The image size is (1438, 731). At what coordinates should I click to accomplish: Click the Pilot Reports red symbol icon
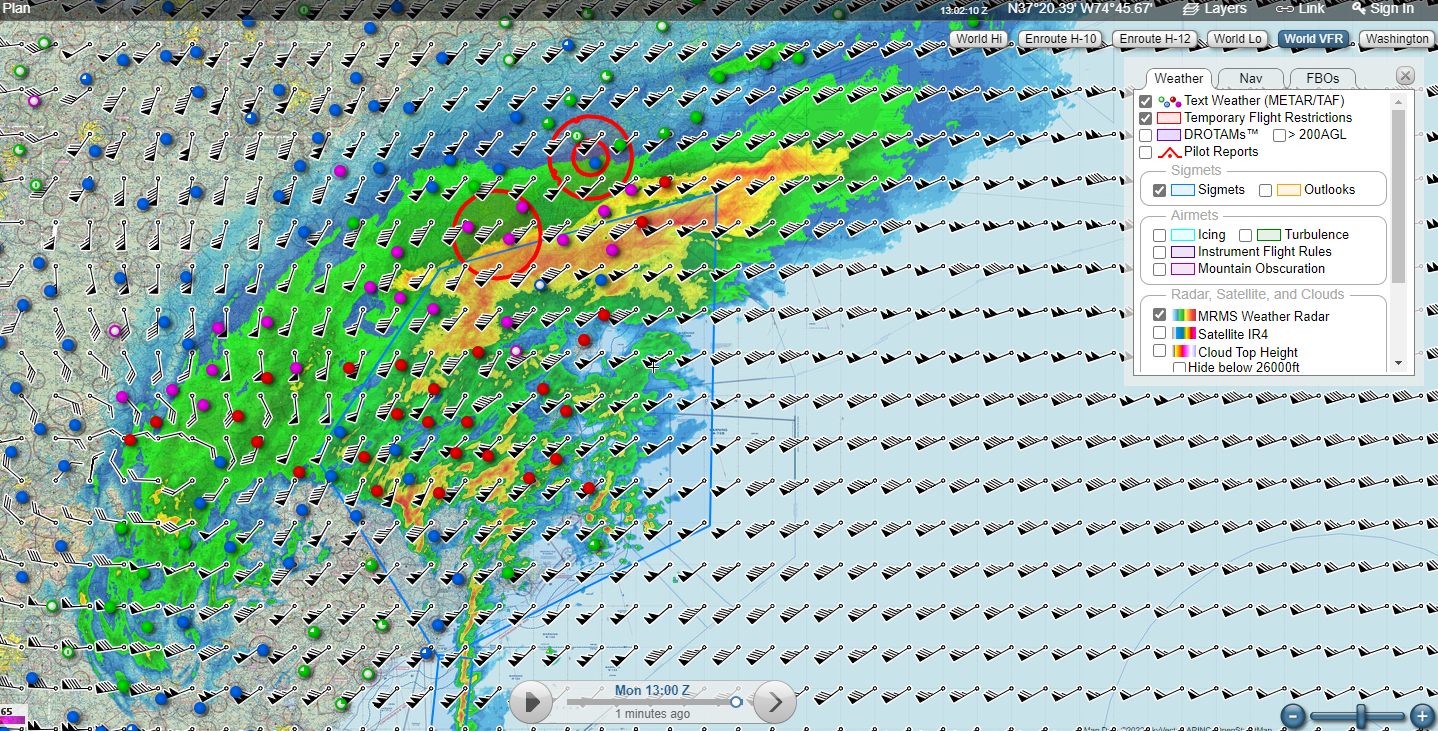[1170, 152]
